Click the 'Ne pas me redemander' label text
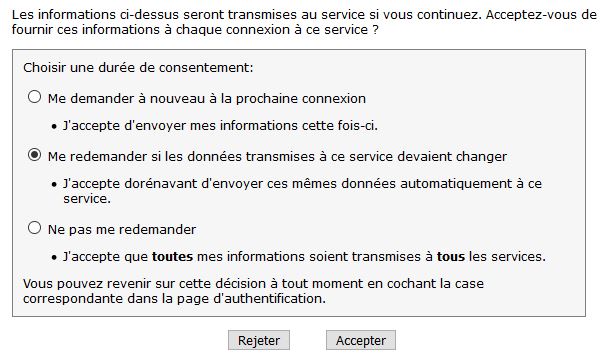605x360 pixels. [122, 230]
